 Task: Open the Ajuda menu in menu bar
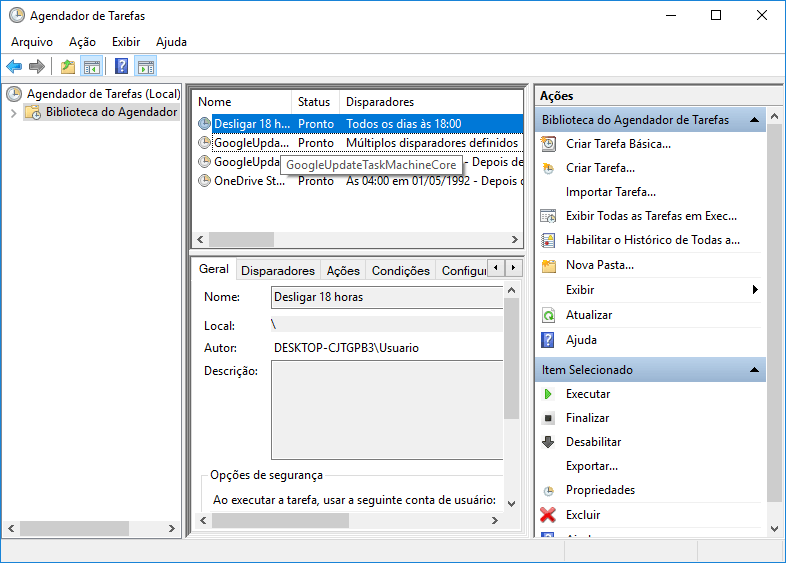[171, 42]
